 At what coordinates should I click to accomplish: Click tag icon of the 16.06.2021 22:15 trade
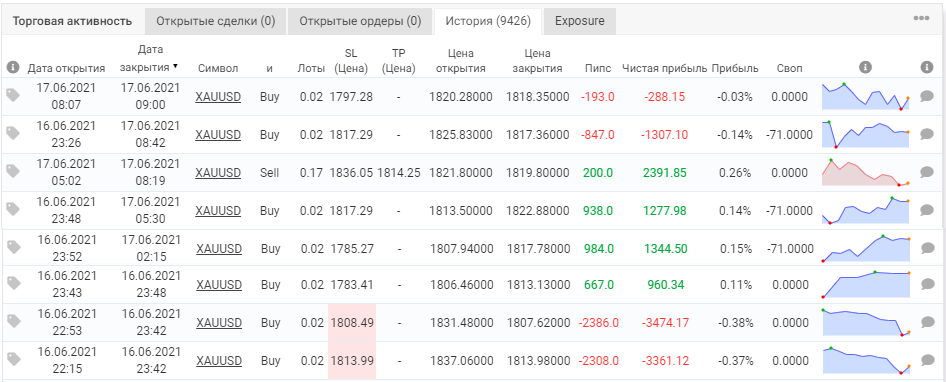point(13,360)
